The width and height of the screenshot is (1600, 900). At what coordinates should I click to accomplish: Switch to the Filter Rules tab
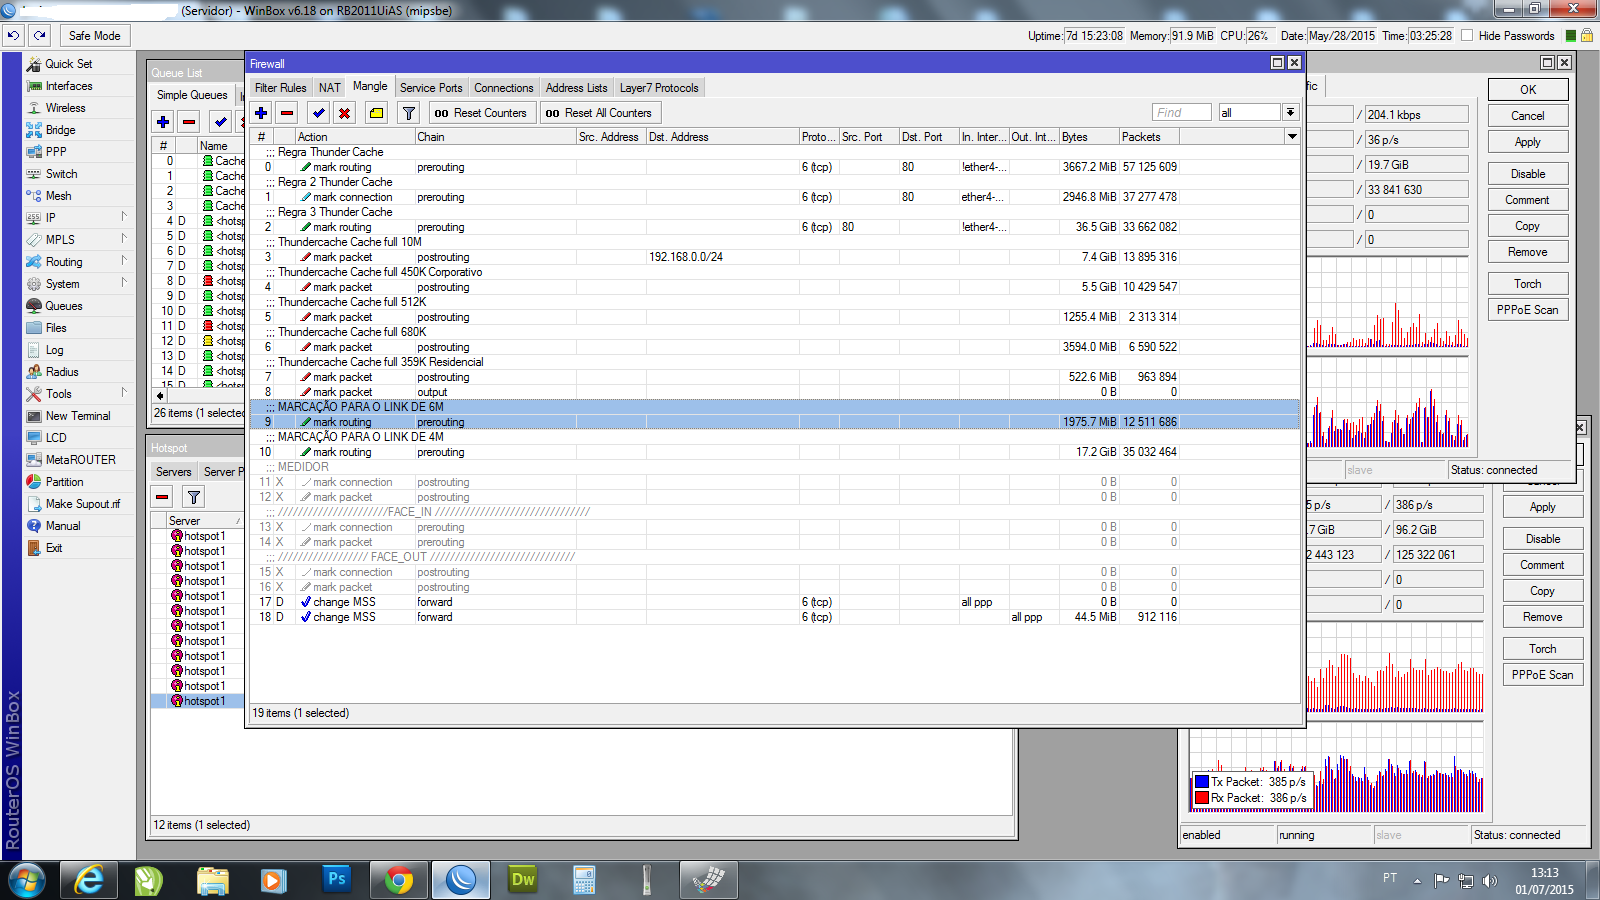point(281,88)
